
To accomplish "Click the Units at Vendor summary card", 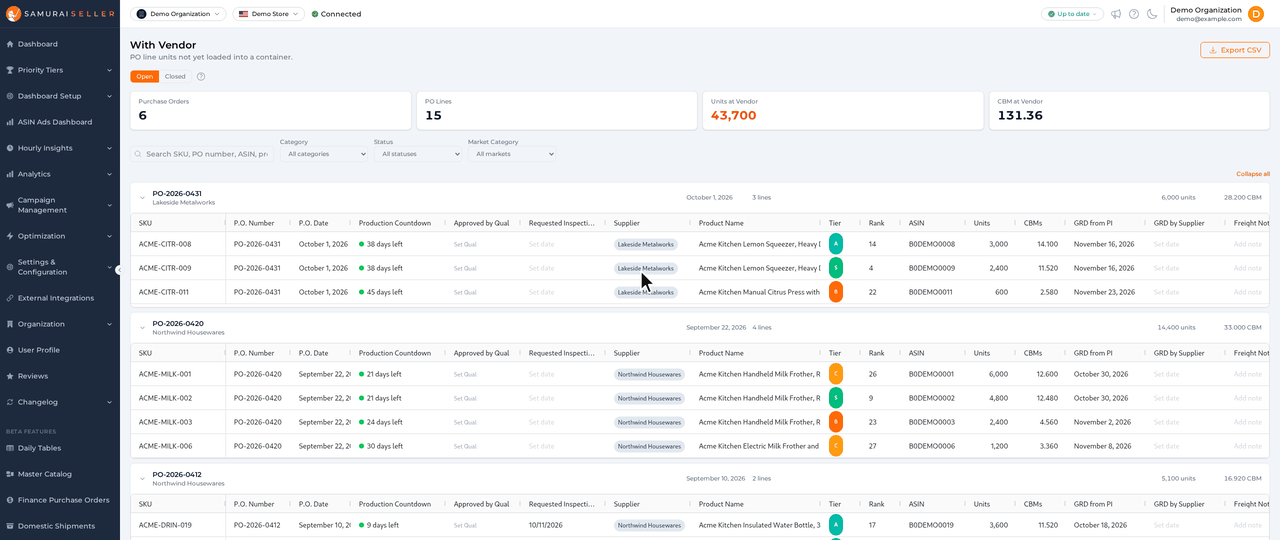I will 842,110.
